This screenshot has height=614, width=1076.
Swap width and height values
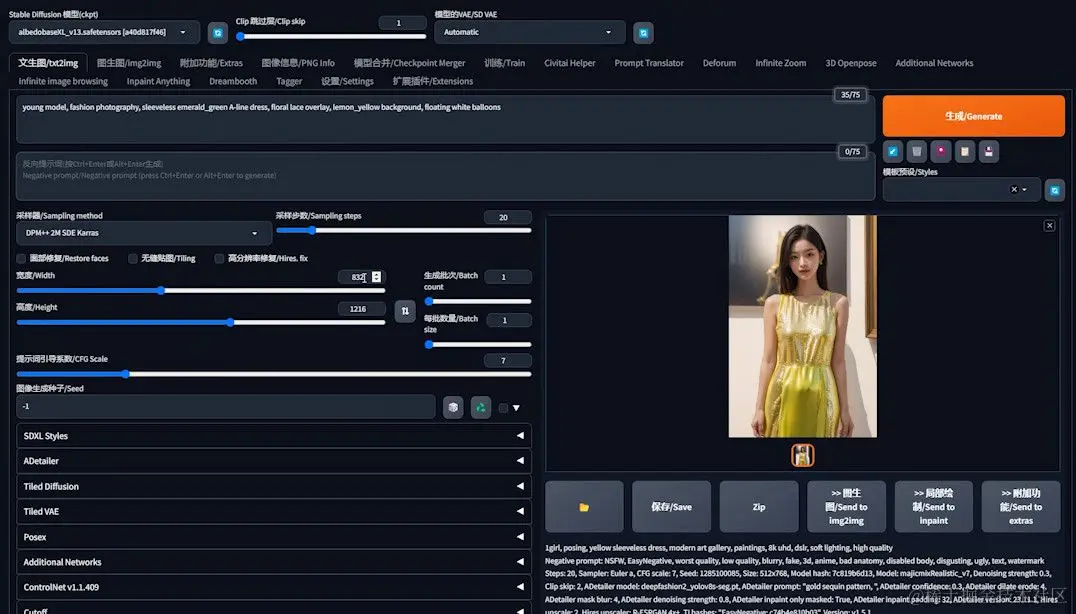point(405,311)
